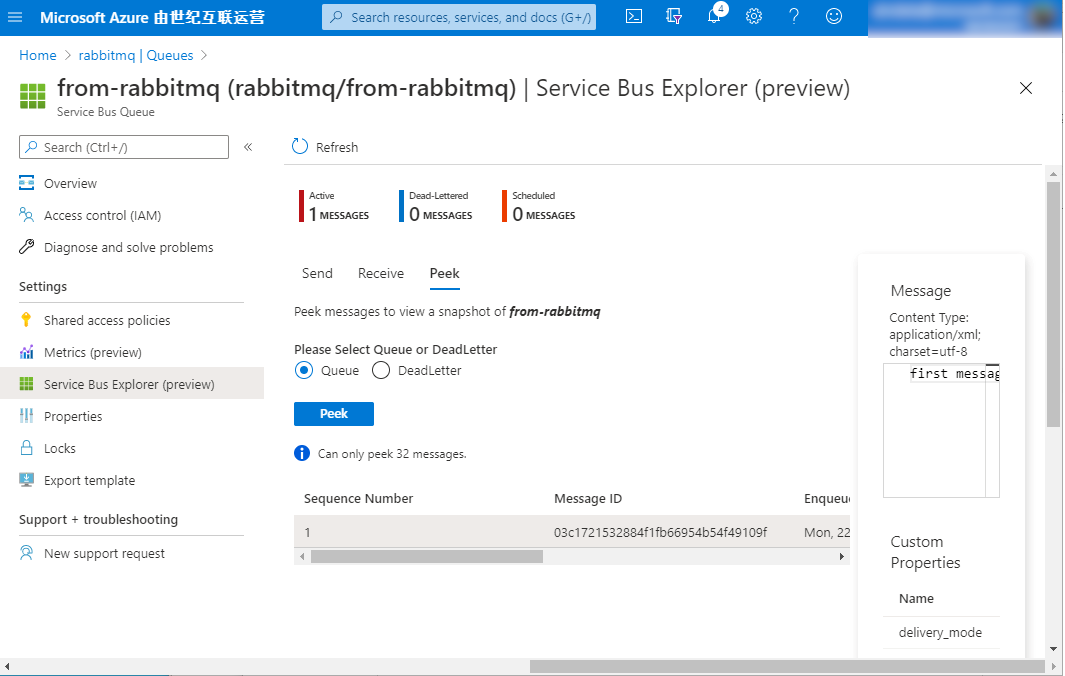
Task: Click the feedback smiley icon
Action: pyautogui.click(x=834, y=17)
